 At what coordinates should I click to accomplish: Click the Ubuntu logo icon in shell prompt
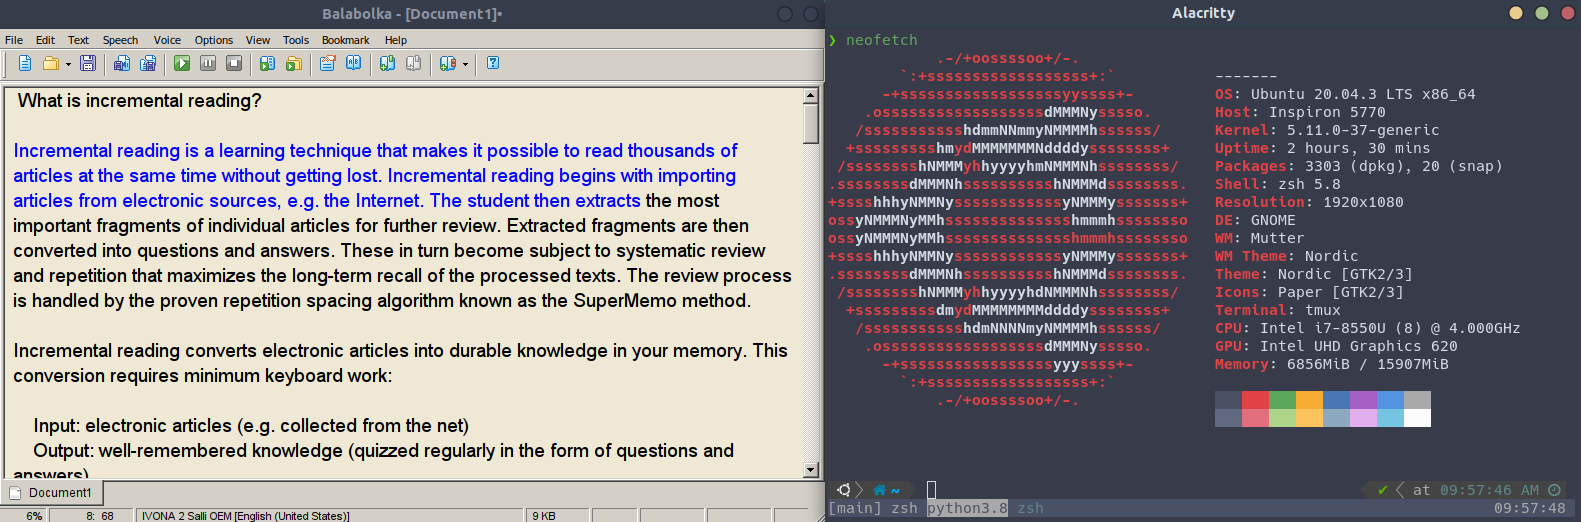coord(843,490)
